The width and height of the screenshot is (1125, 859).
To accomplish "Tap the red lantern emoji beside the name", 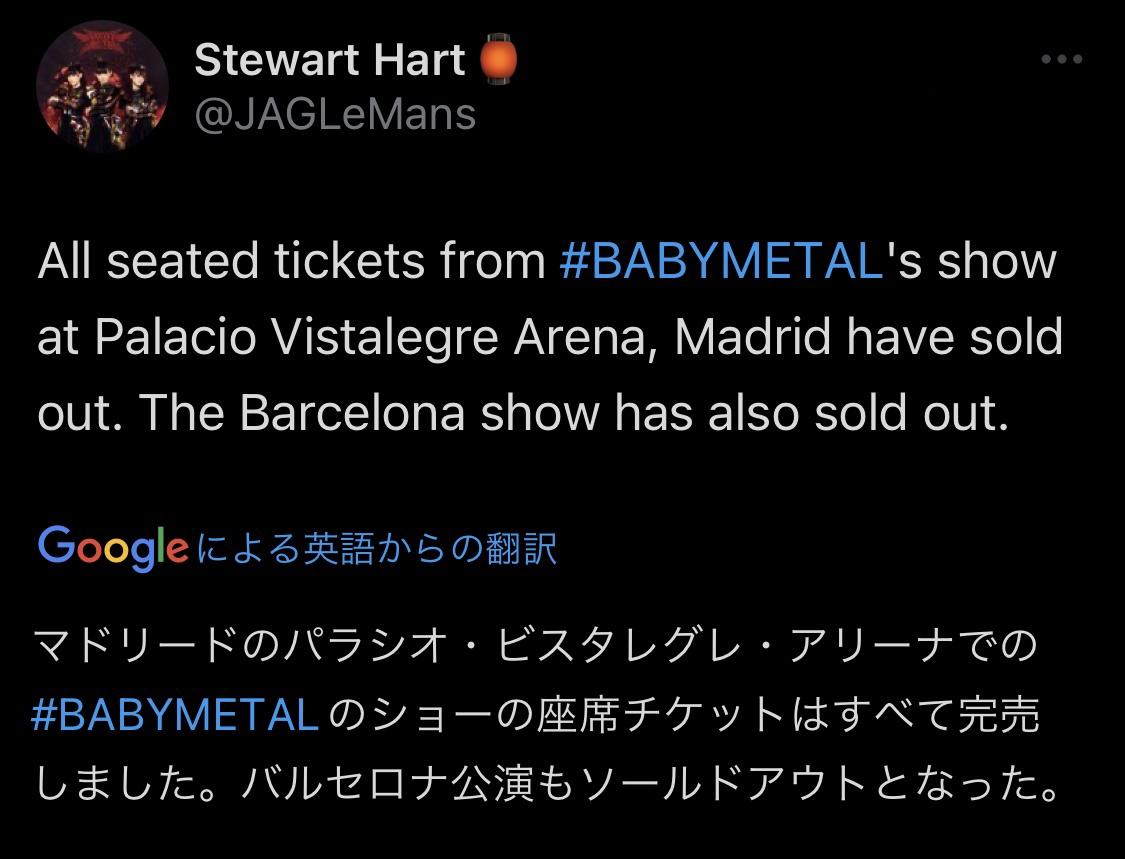I will [497, 59].
